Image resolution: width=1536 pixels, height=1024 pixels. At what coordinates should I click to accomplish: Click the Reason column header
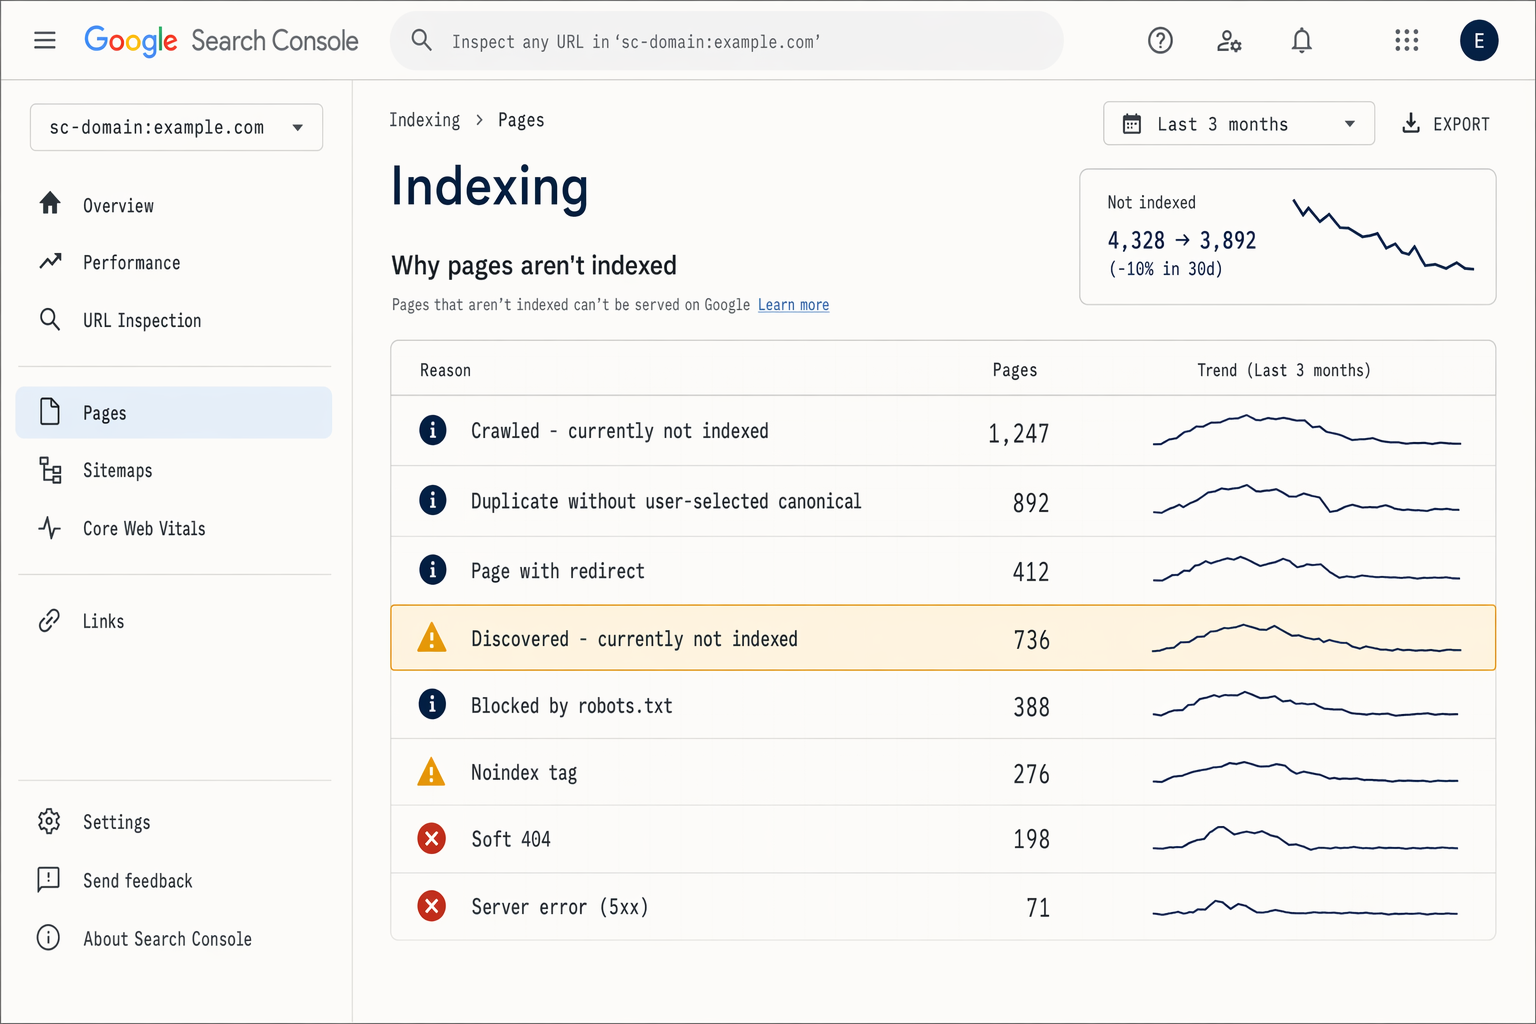pos(445,370)
